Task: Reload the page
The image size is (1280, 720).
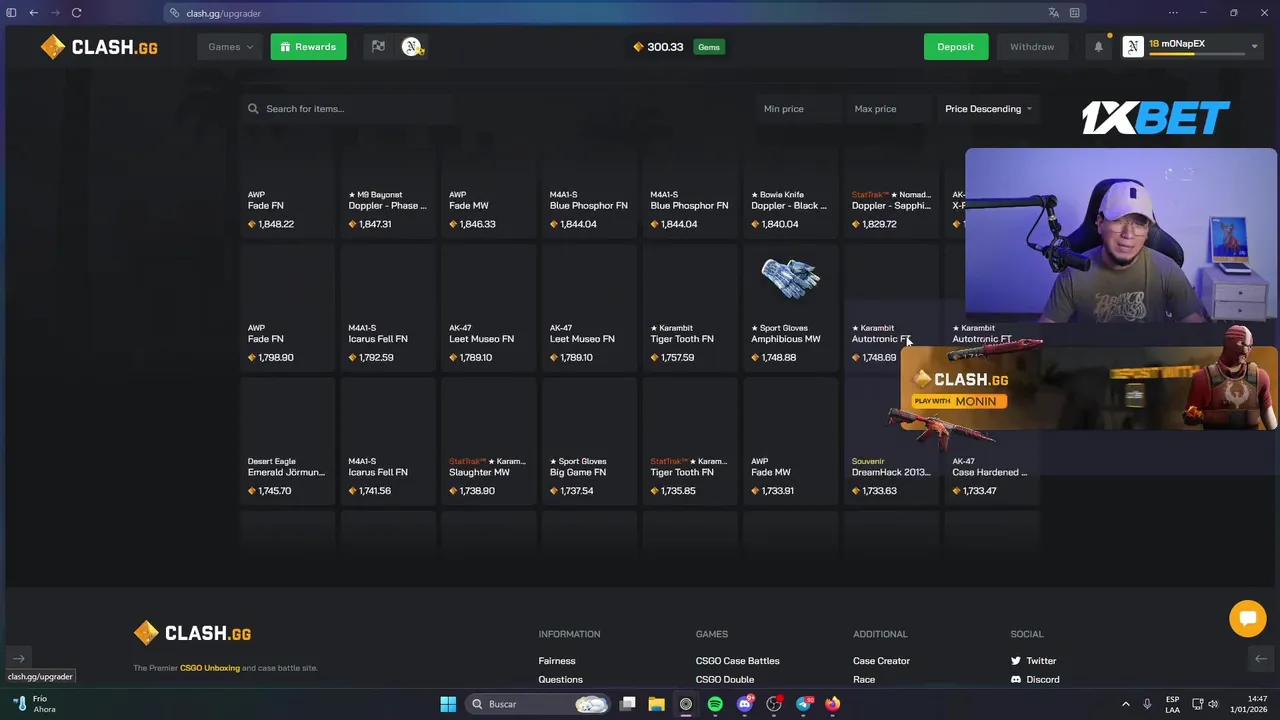Action: (x=76, y=13)
